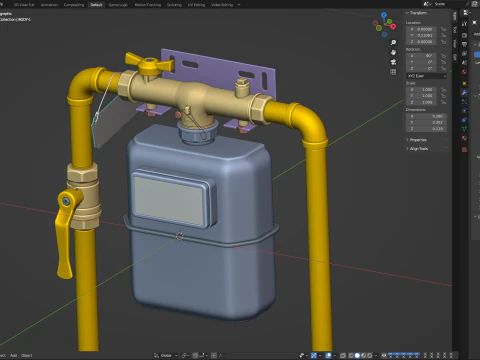Lock the Scale Y value
Image resolution: width=480 pixels, height=360 pixels.
tap(443, 96)
